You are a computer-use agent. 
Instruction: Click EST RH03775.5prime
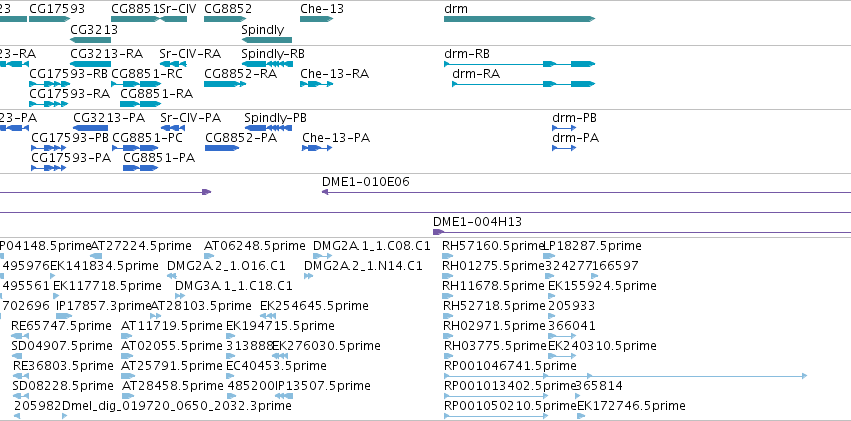[x=495, y=346]
